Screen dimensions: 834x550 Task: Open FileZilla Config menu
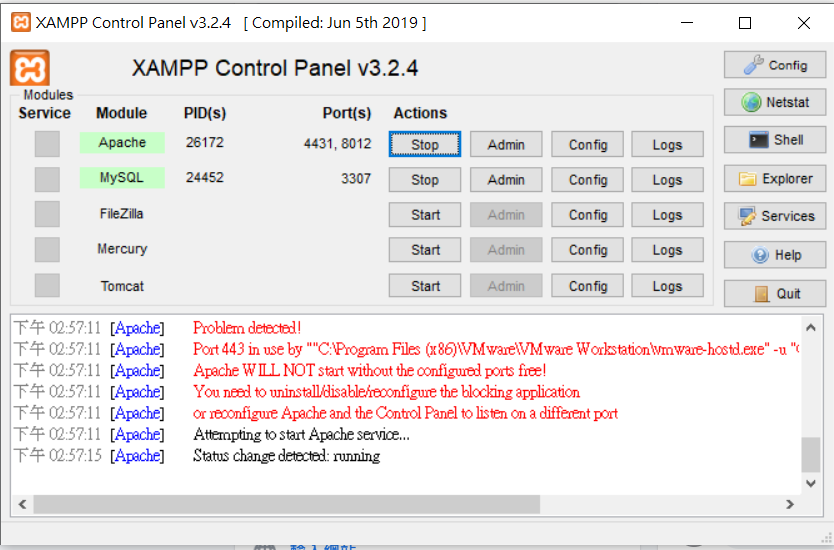pos(588,215)
